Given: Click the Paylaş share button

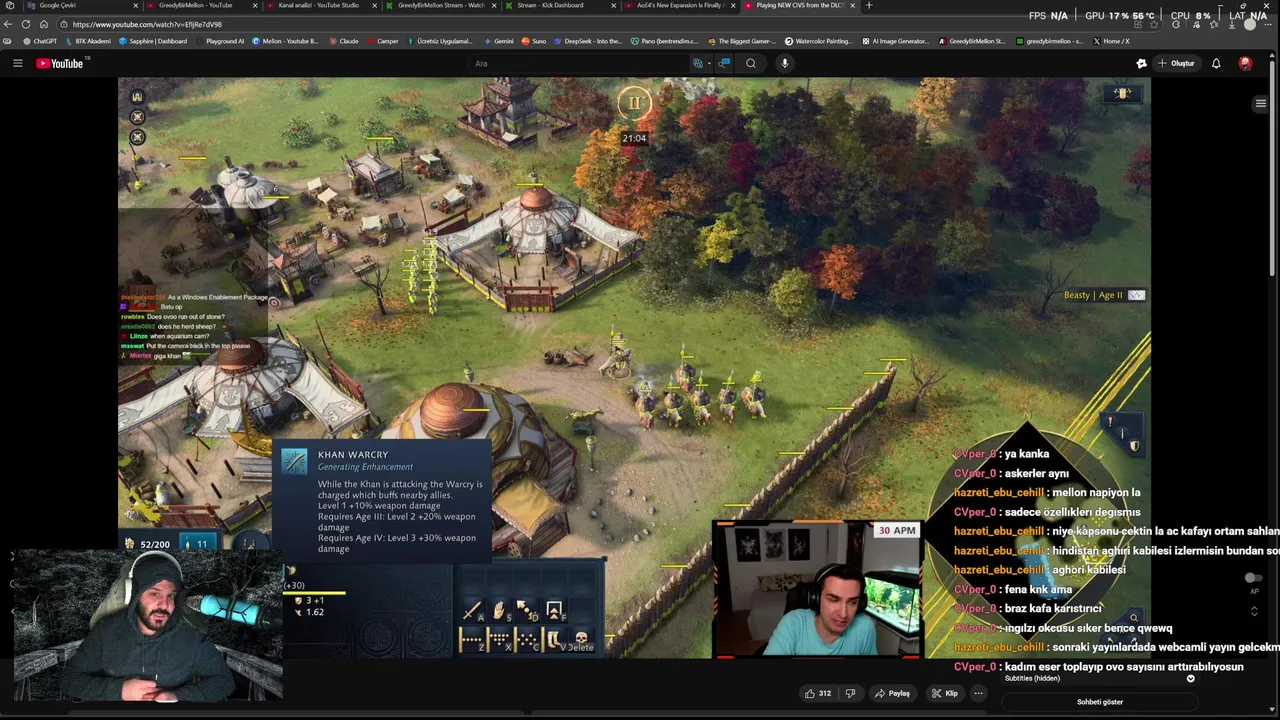Looking at the screenshot, I should 892,693.
